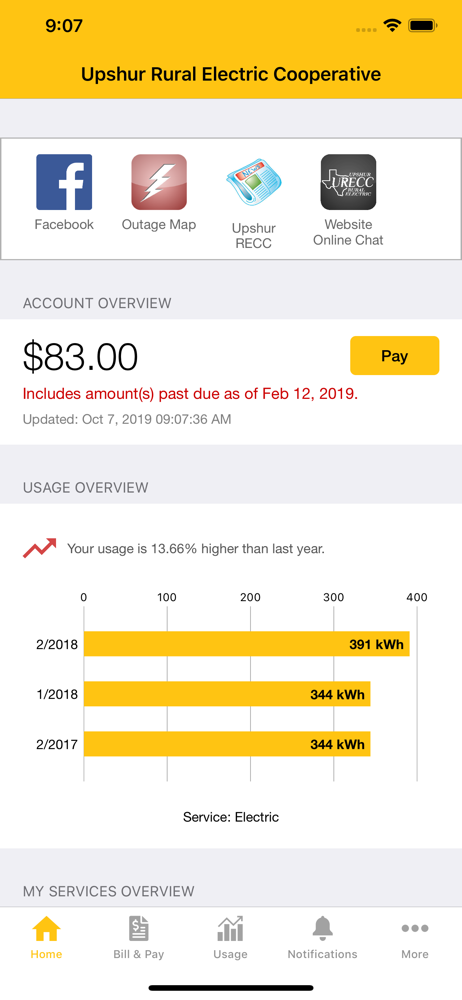
Task: Click the yellow Pay button
Action: point(394,356)
